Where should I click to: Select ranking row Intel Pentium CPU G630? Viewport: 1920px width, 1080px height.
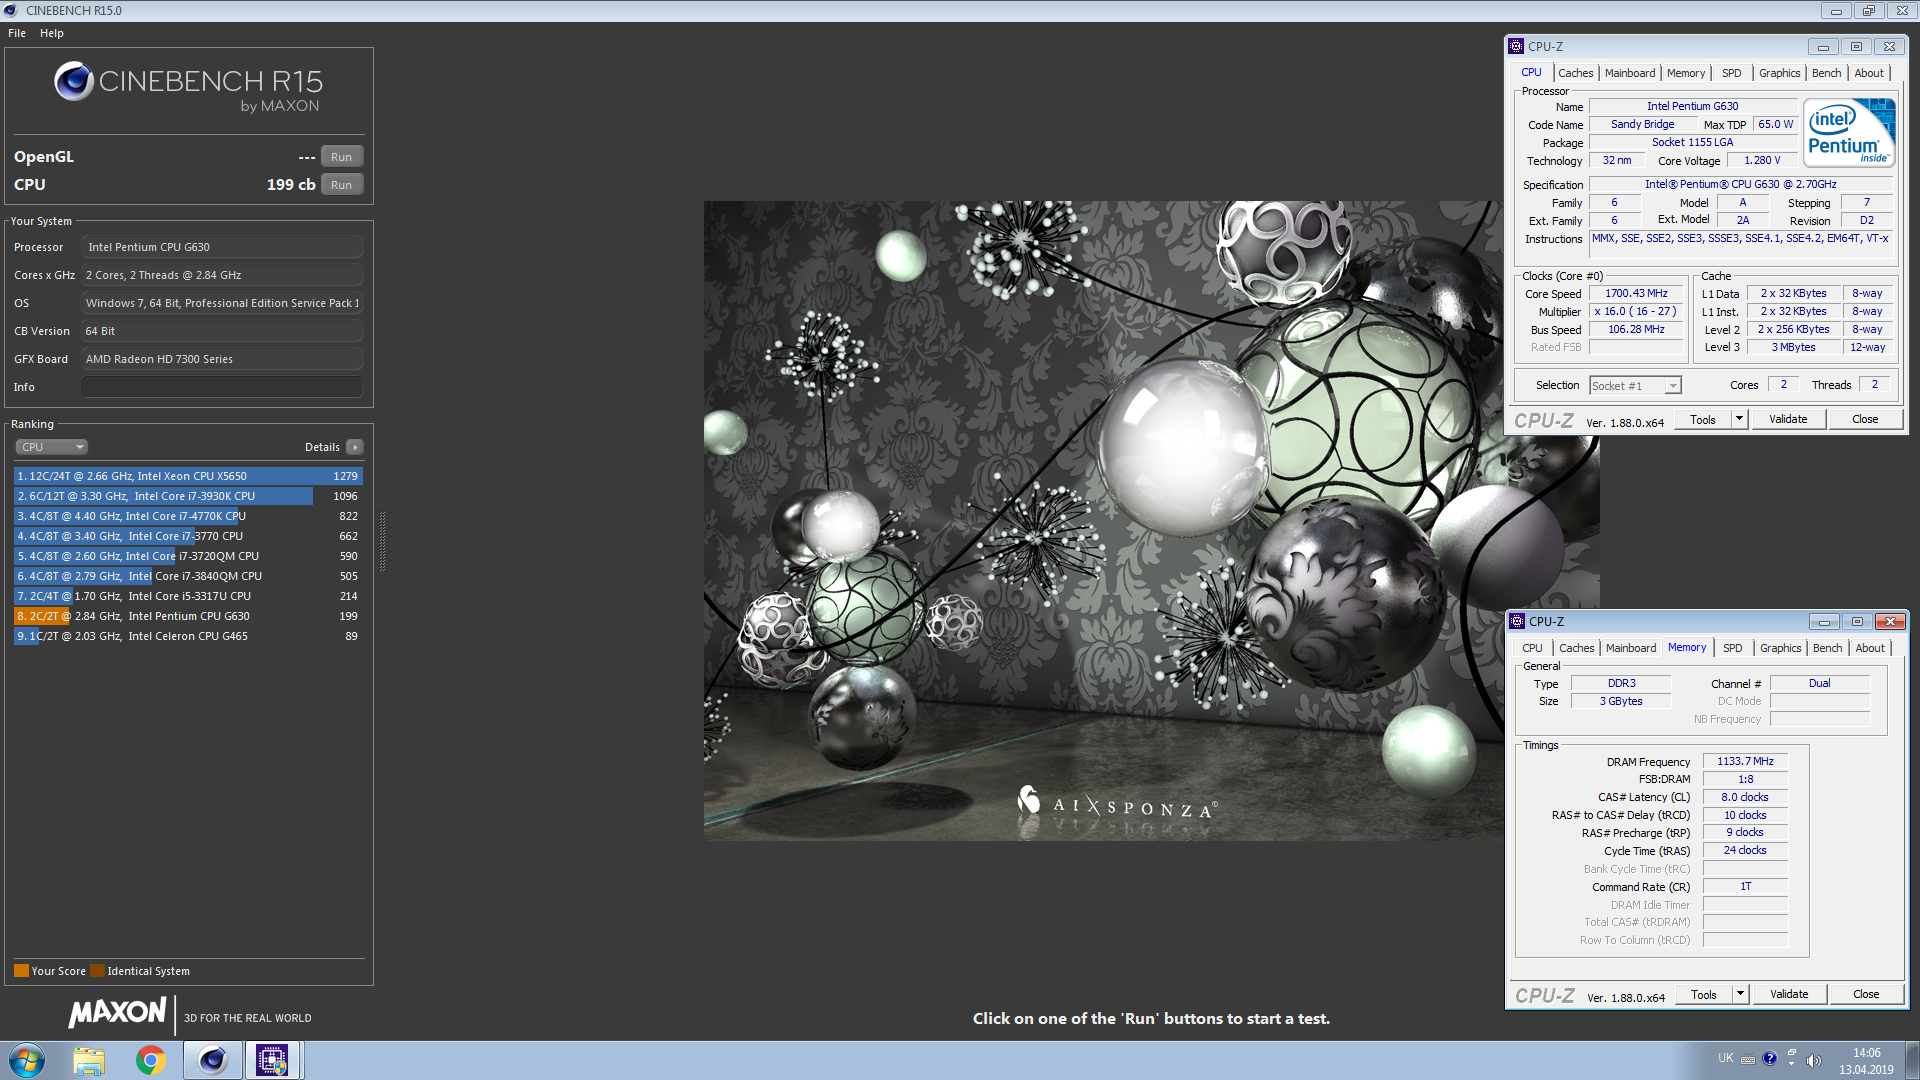pyautogui.click(x=188, y=616)
